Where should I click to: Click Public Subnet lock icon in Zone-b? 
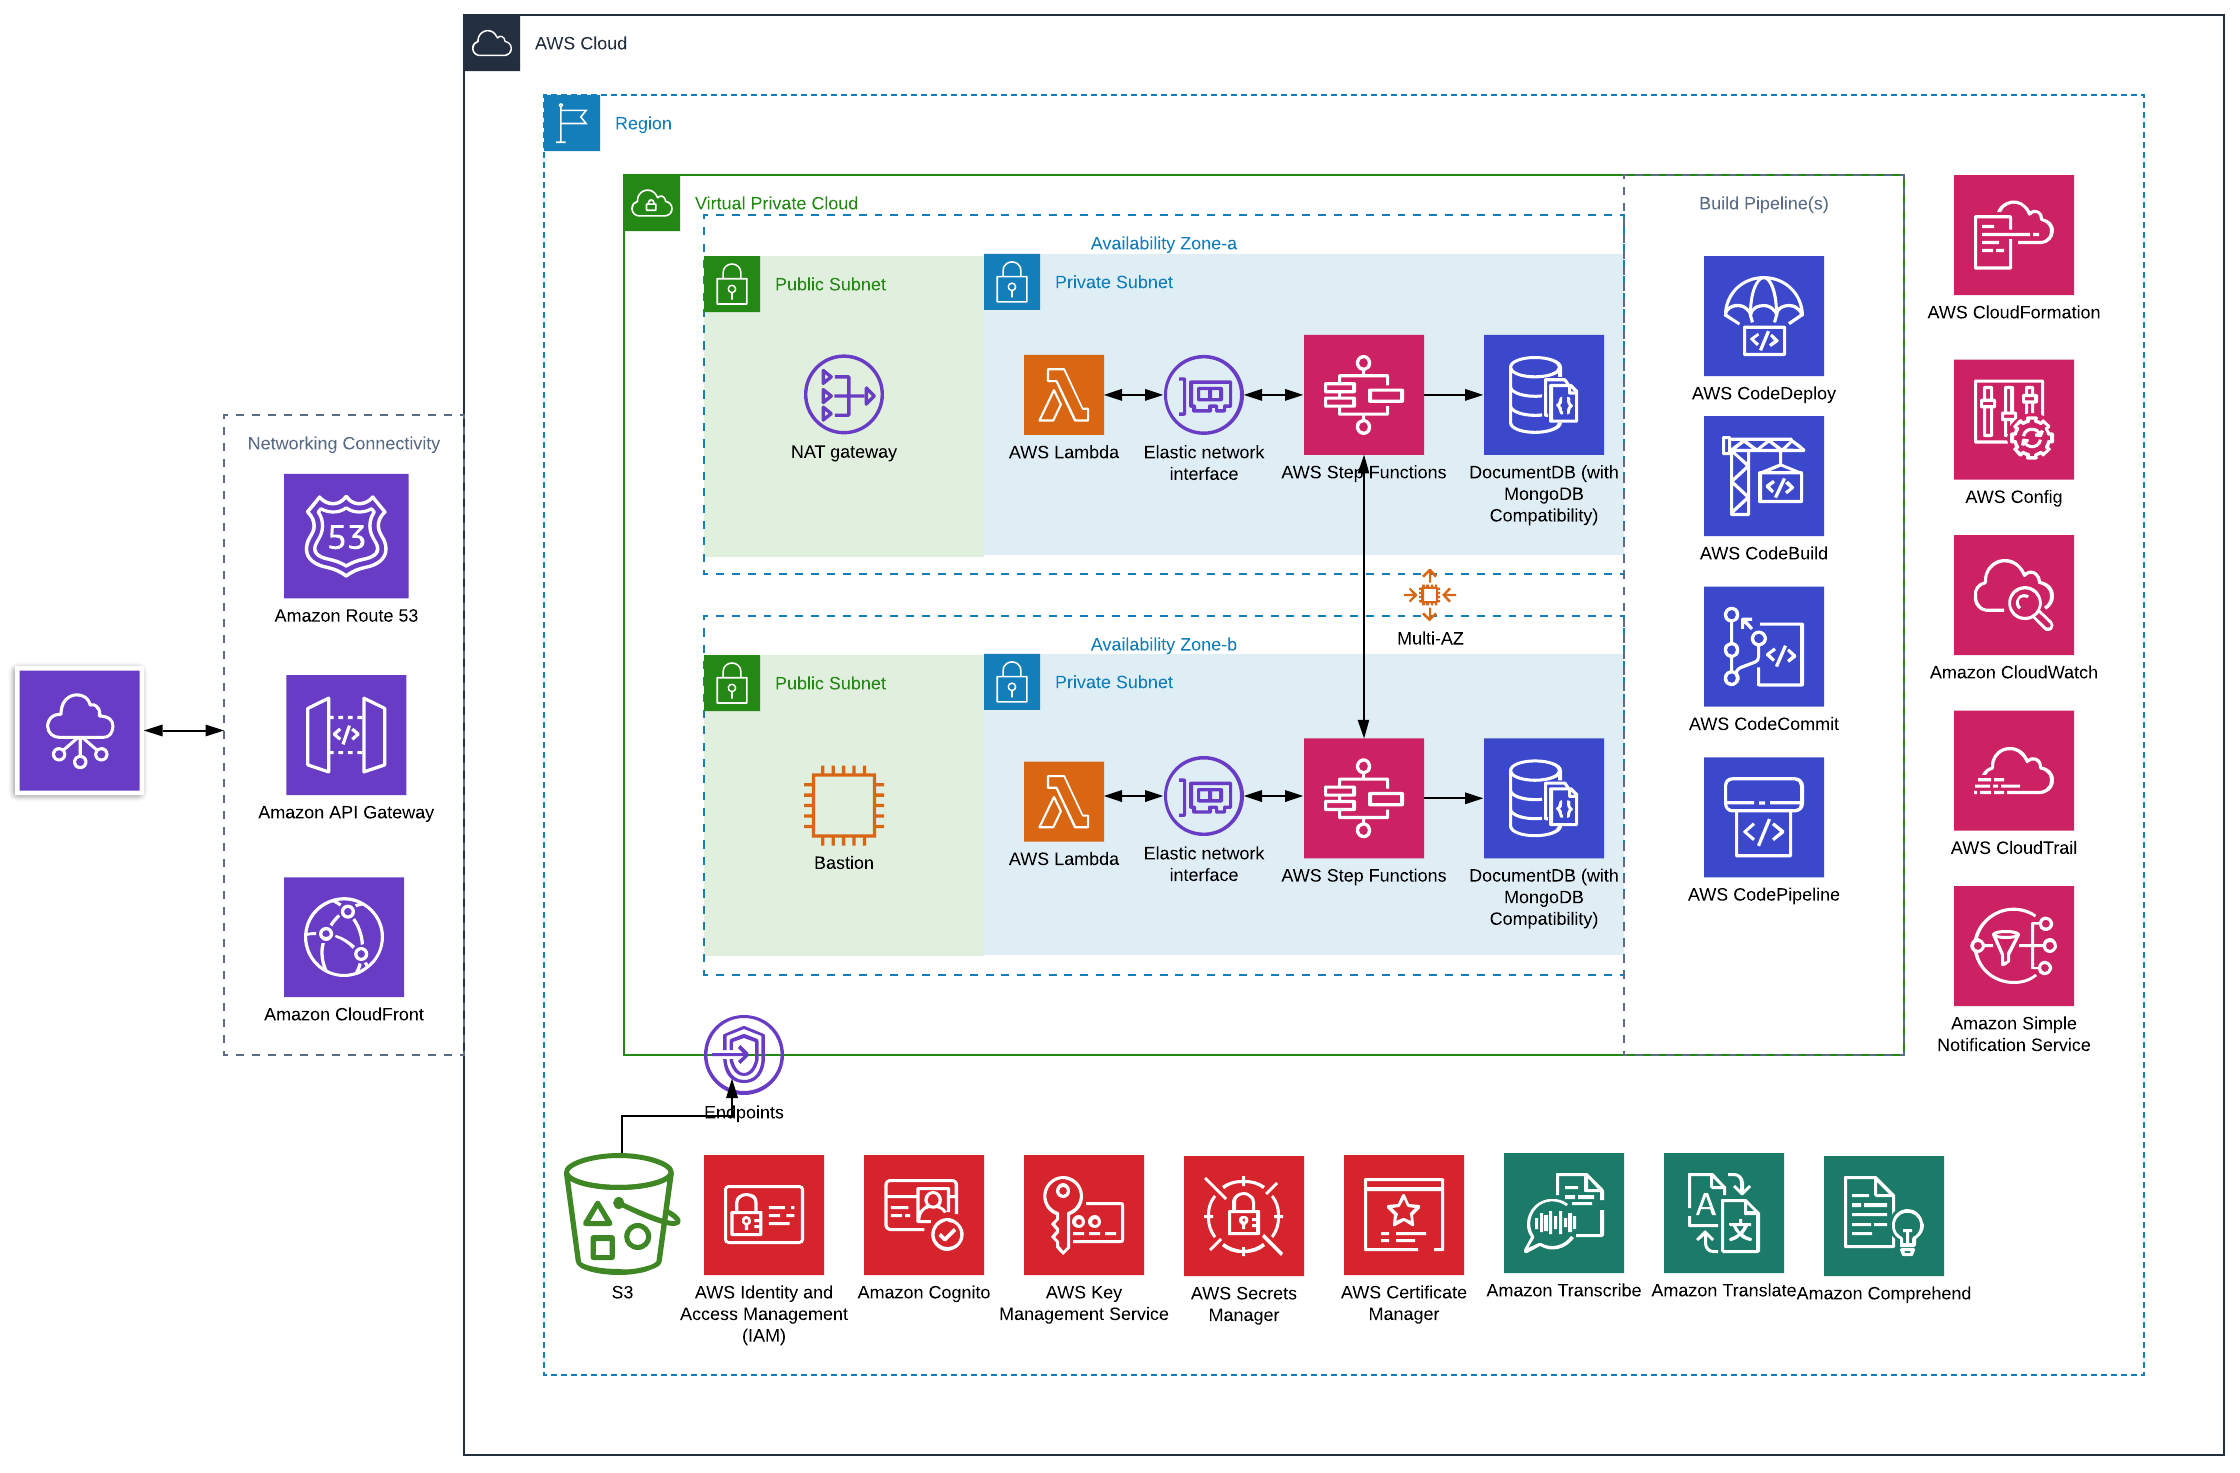pyautogui.click(x=732, y=683)
